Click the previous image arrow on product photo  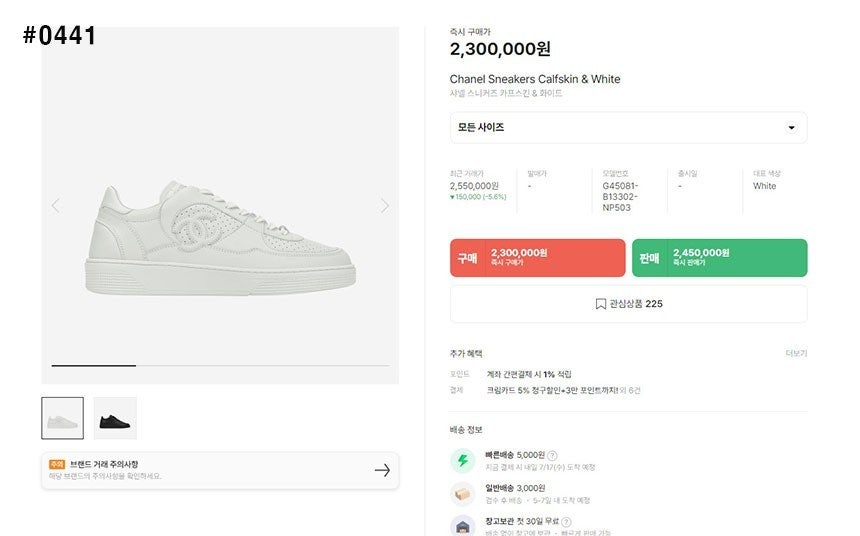pyautogui.click(x=56, y=206)
